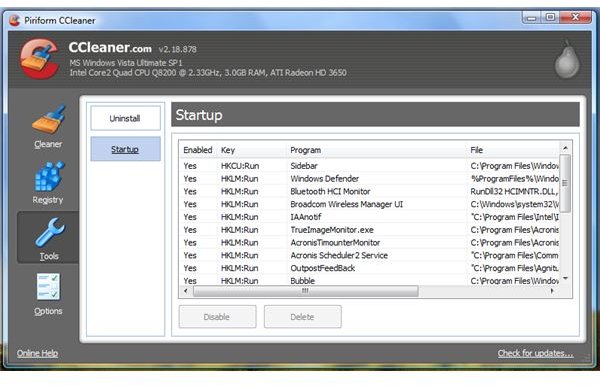Open the Registry section cubes icon
This screenshot has height=386, width=600.
coord(49,176)
